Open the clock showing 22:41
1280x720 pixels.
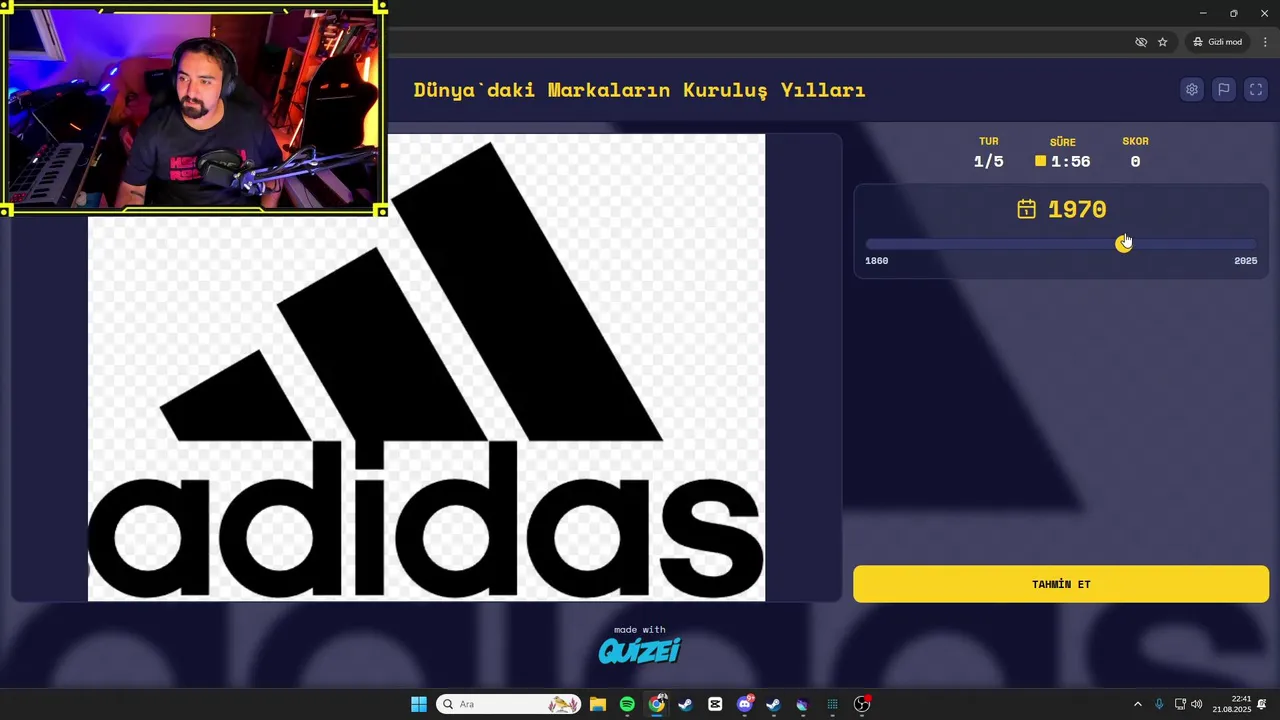coord(1232,704)
